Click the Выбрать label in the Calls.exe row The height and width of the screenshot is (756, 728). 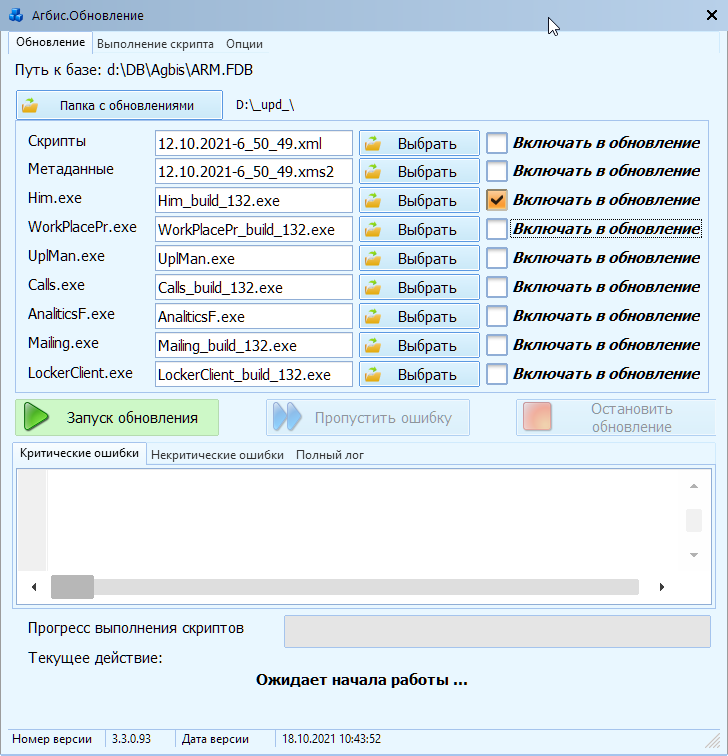click(x=427, y=287)
